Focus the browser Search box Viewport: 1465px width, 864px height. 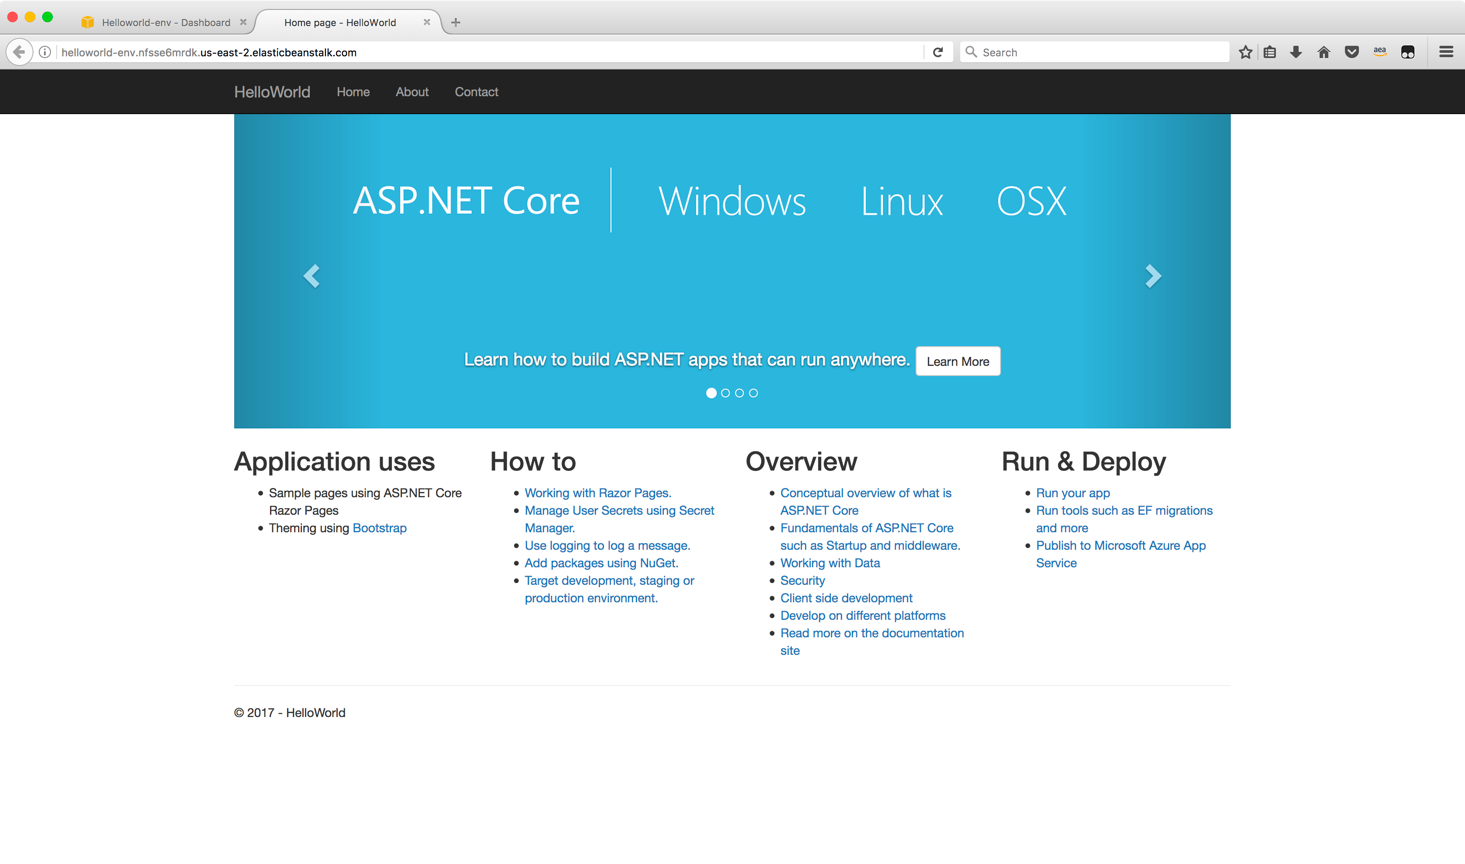[1095, 52]
